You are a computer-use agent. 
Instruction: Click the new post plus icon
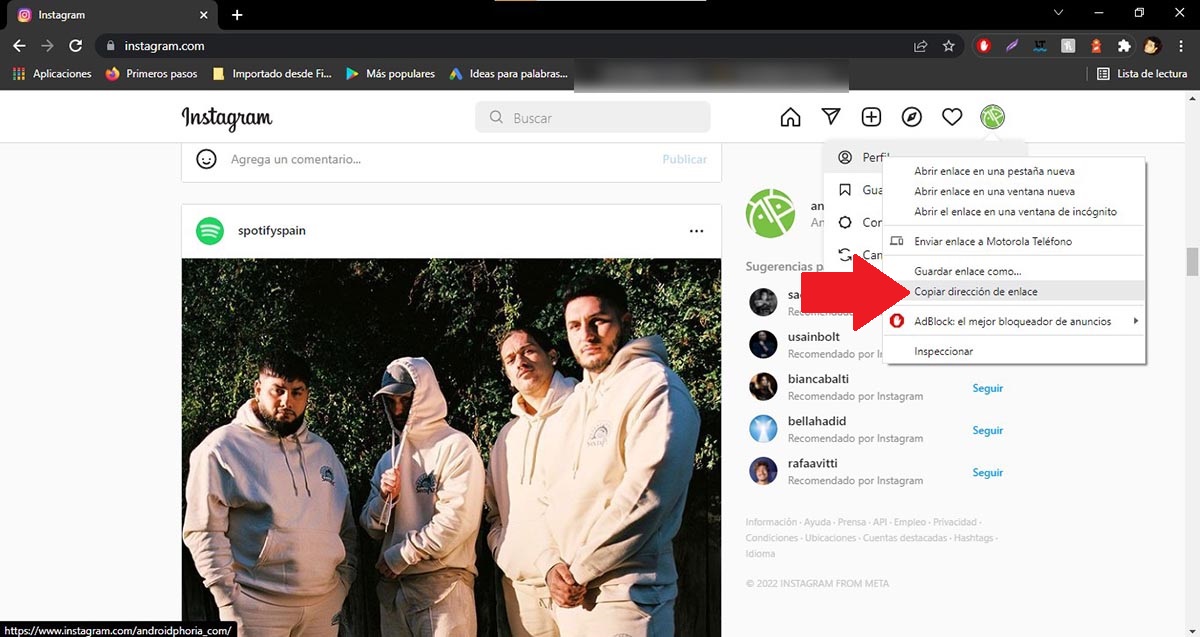point(871,118)
